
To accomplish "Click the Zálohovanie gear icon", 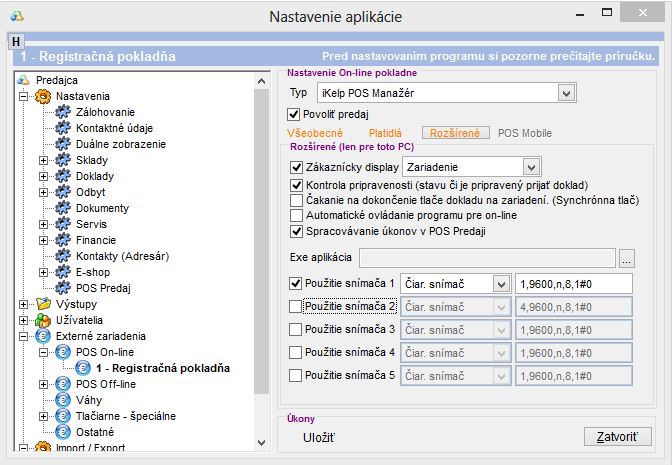I will pos(63,112).
